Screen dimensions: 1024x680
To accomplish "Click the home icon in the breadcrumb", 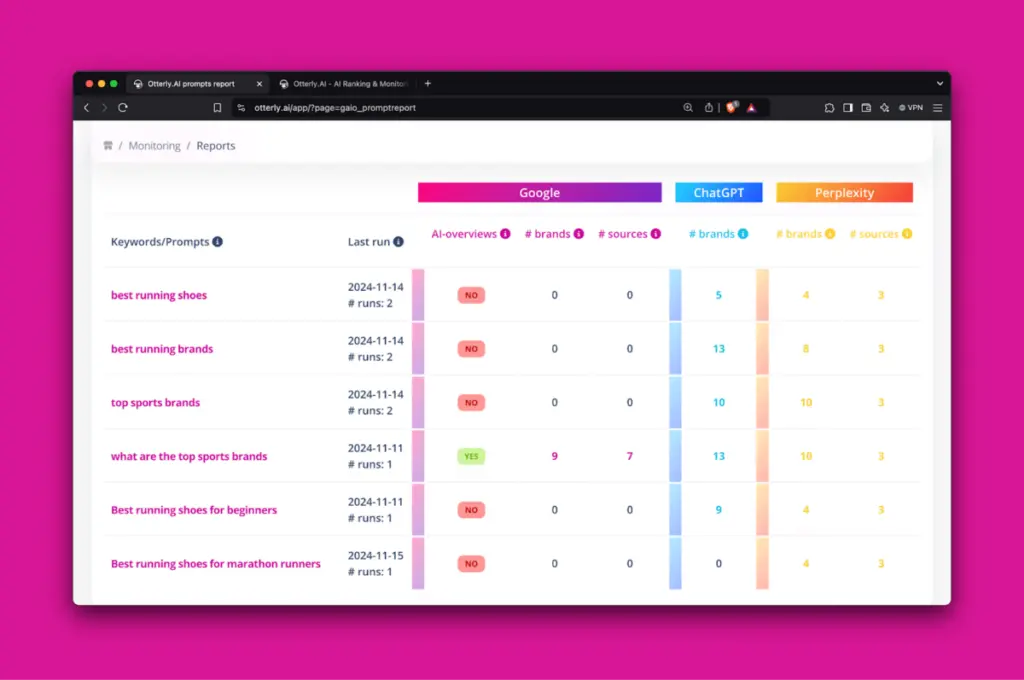I will coord(108,146).
